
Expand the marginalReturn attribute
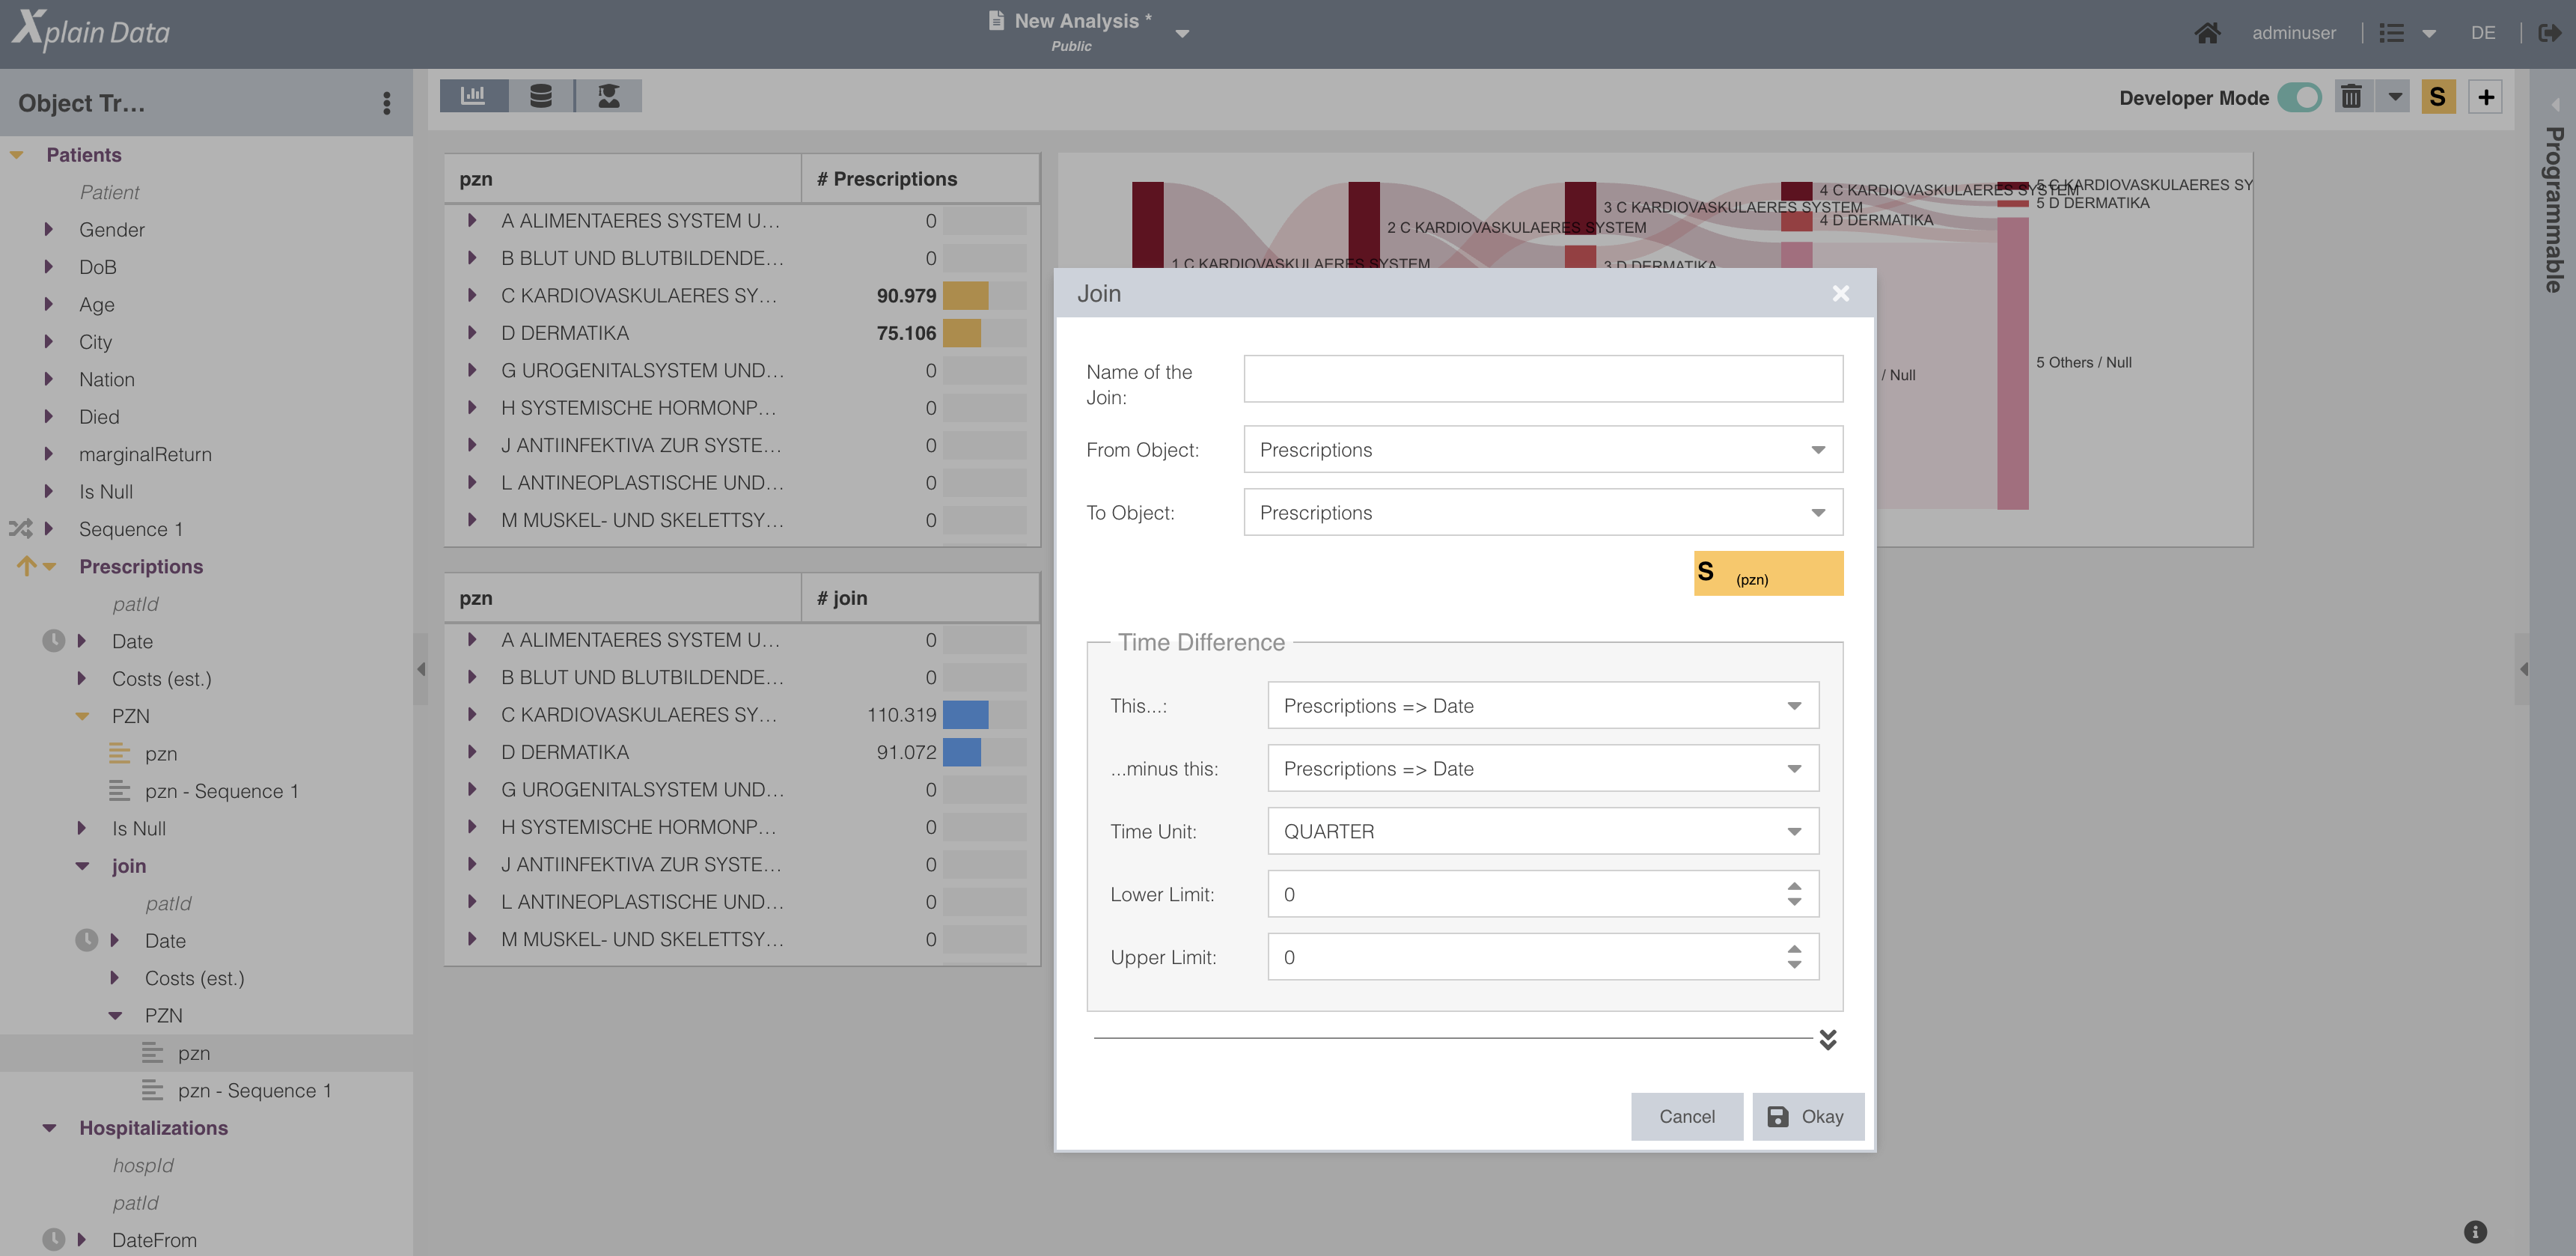point(48,453)
